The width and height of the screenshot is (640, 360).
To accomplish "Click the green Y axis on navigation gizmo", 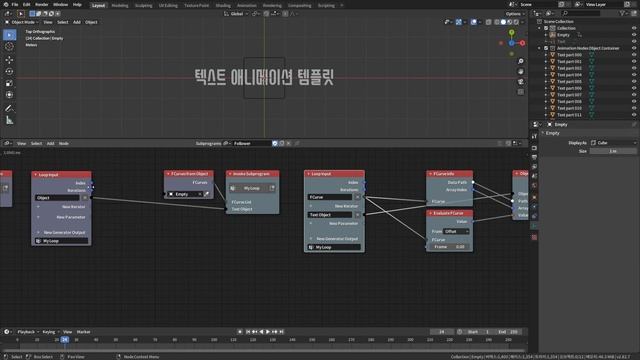I will click(x=511, y=32).
